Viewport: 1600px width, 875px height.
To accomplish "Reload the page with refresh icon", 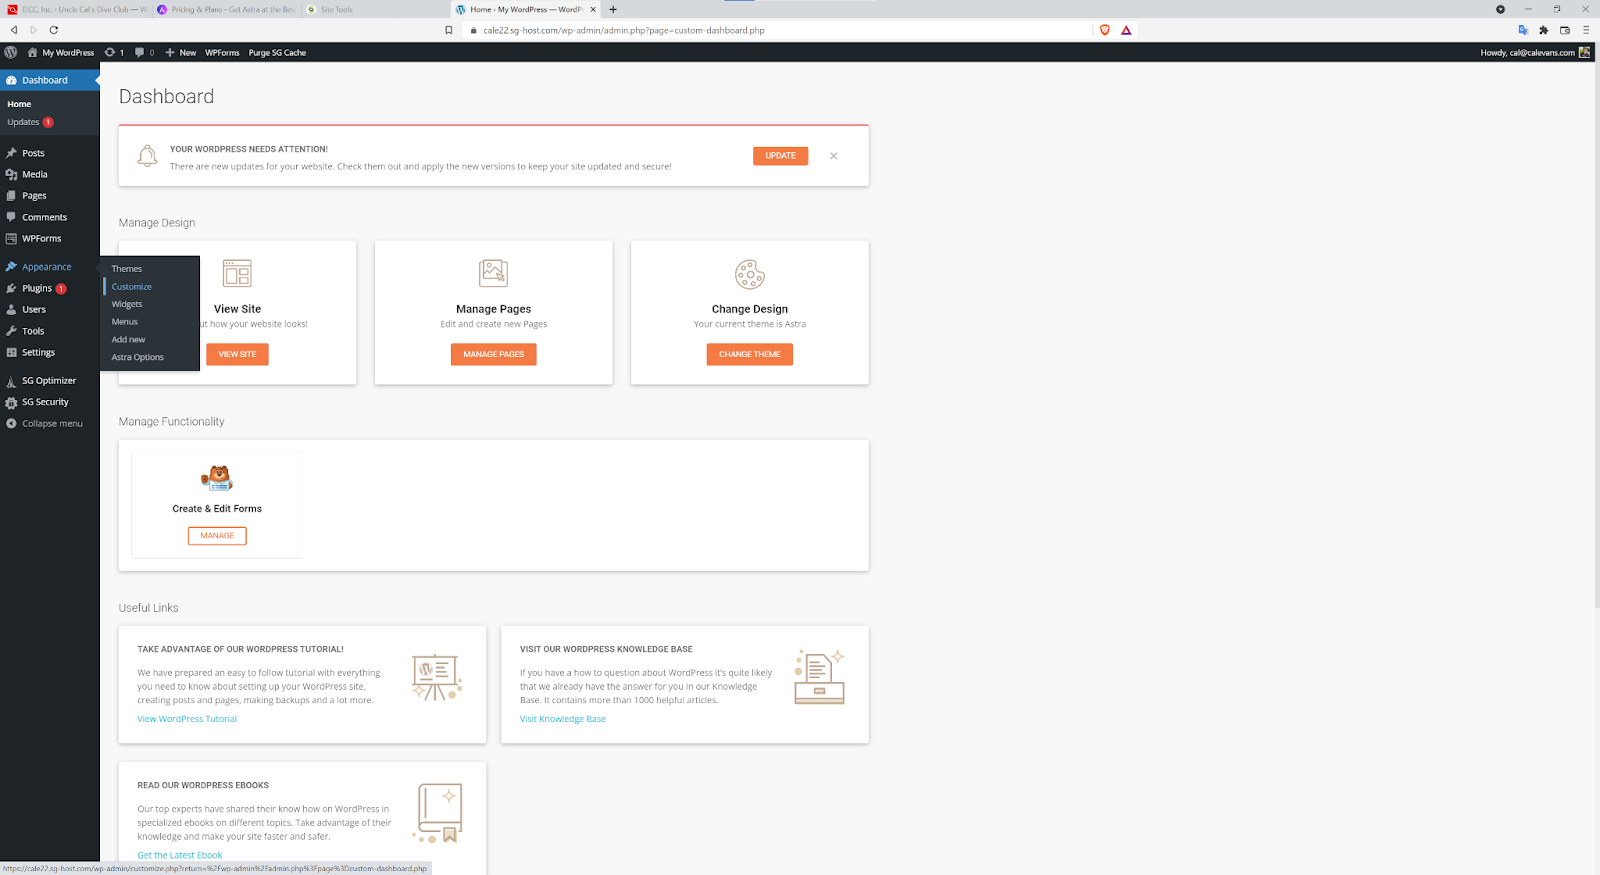I will (x=54, y=30).
